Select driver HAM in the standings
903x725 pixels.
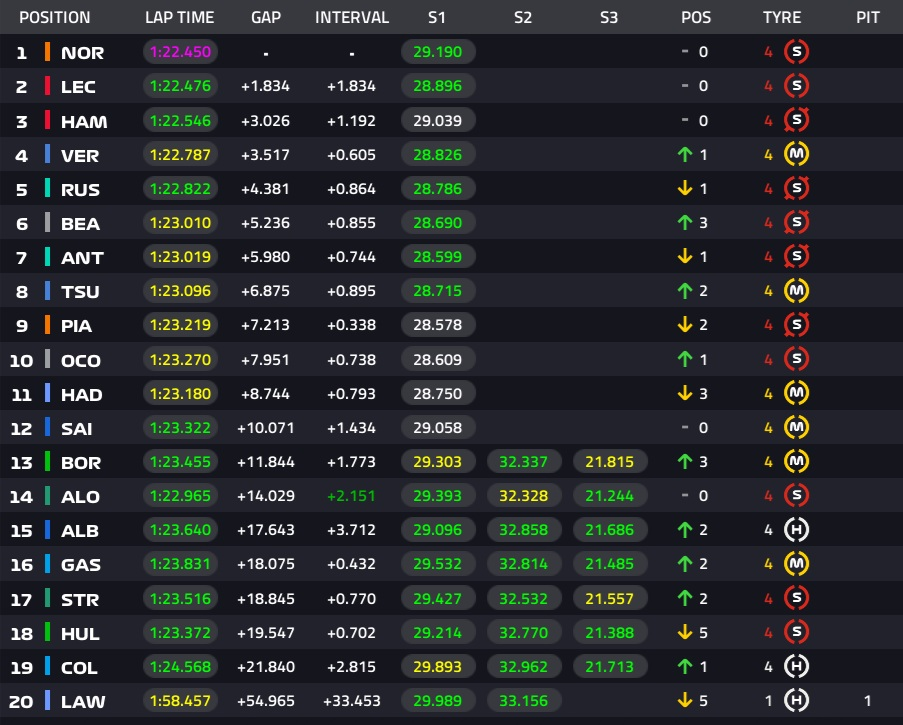tap(84, 121)
